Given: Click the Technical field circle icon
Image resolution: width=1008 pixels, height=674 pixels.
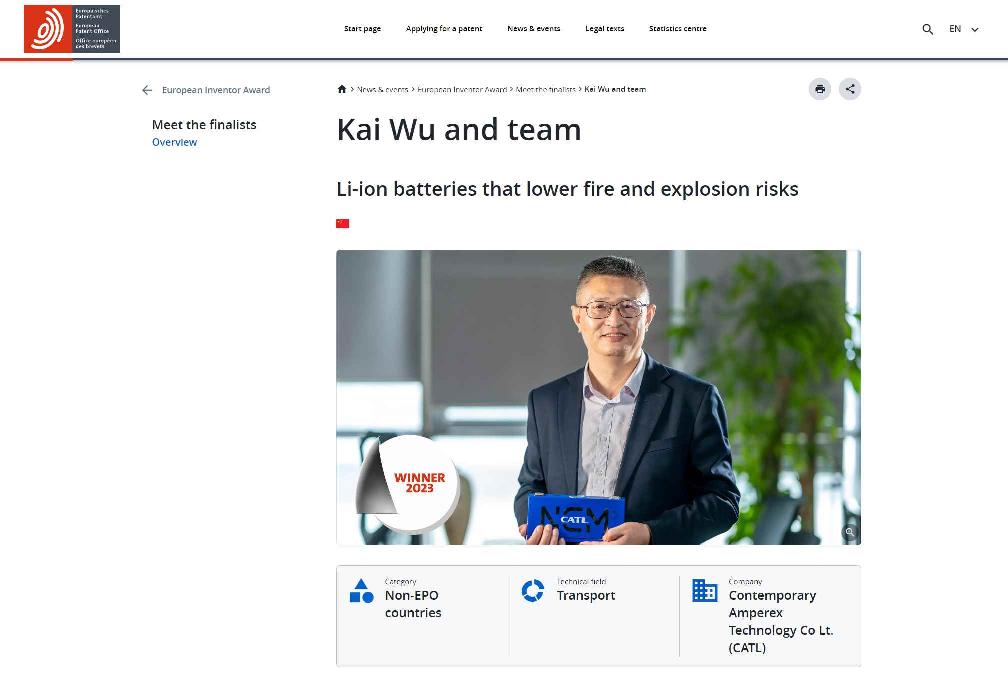Looking at the screenshot, I should pos(533,590).
